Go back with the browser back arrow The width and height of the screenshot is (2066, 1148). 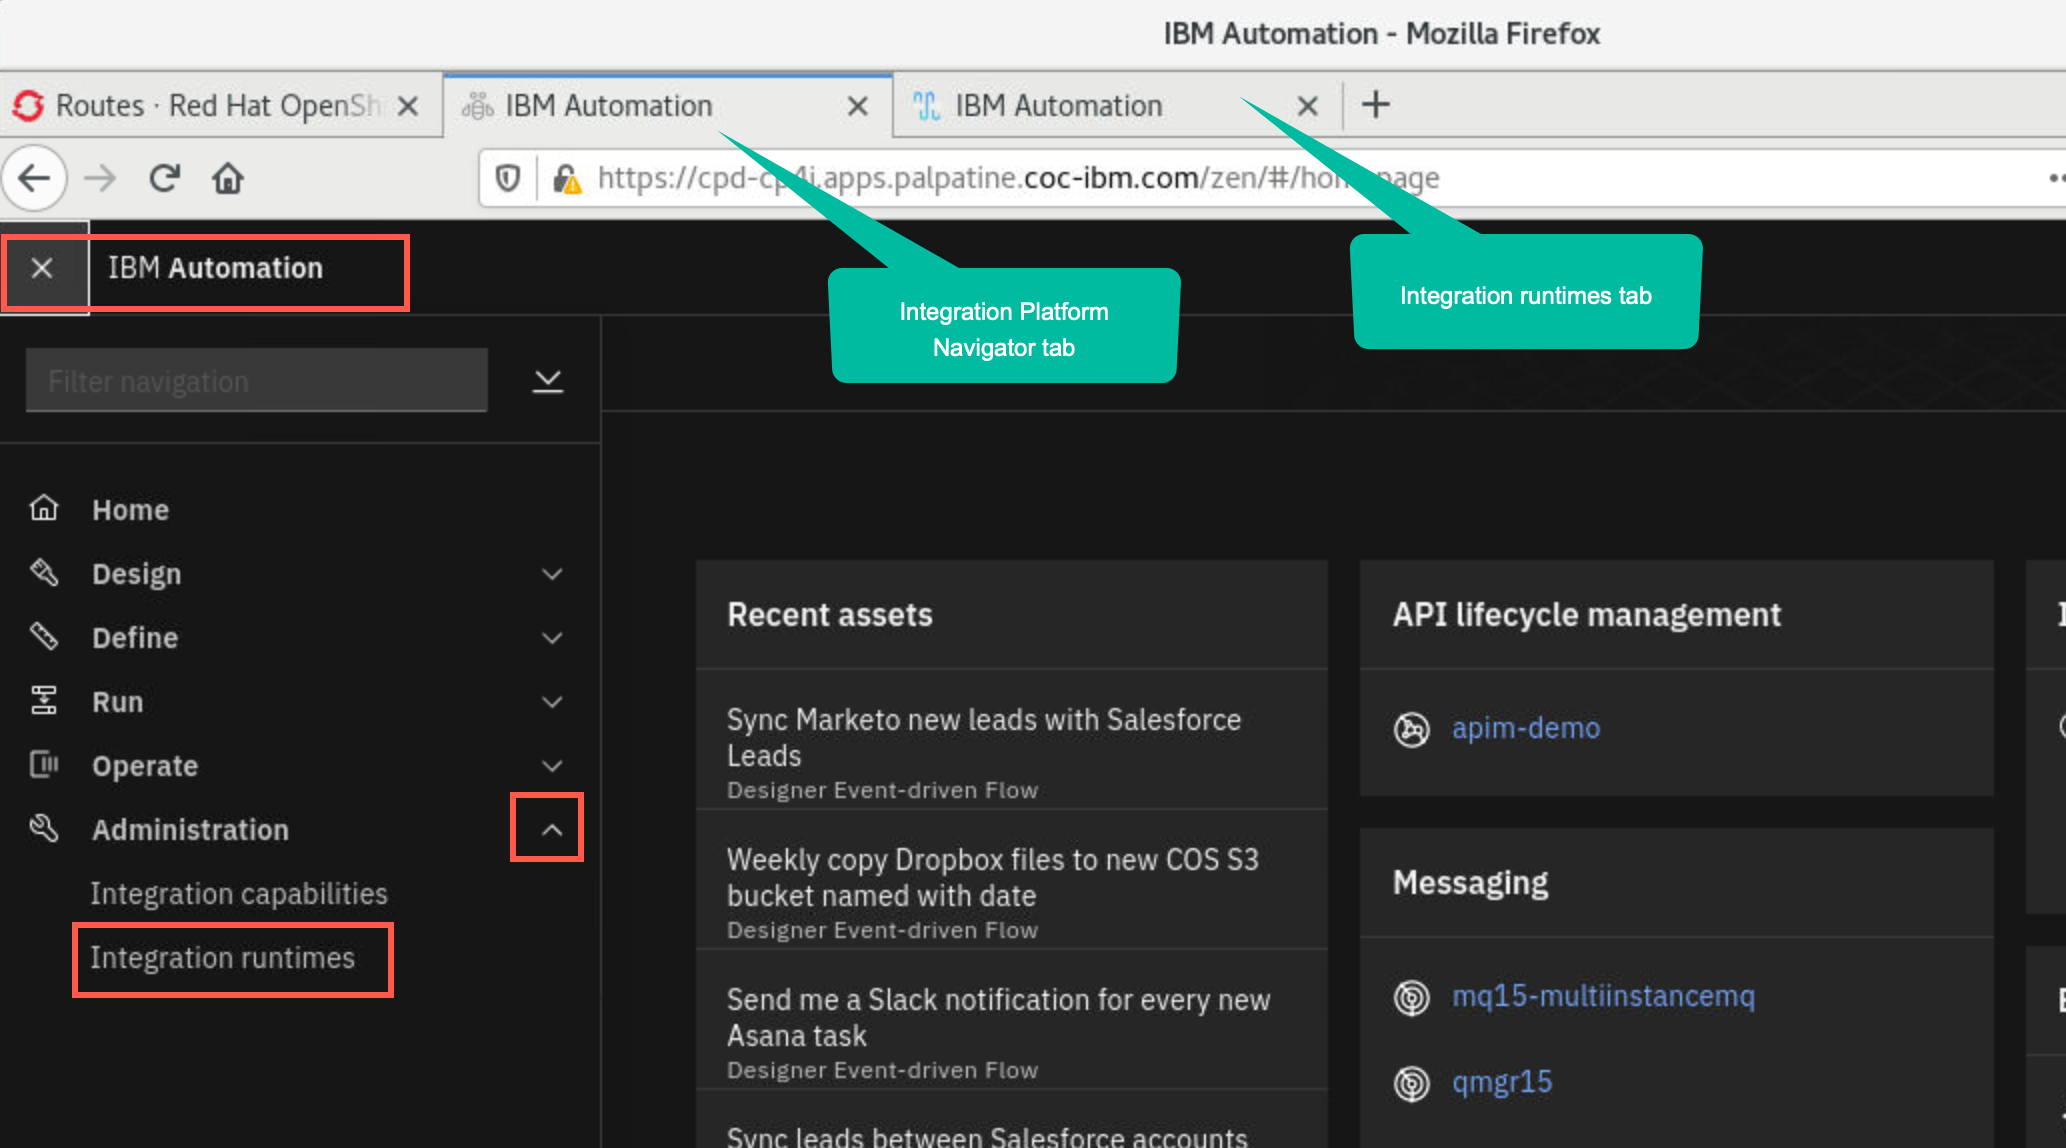[34, 178]
